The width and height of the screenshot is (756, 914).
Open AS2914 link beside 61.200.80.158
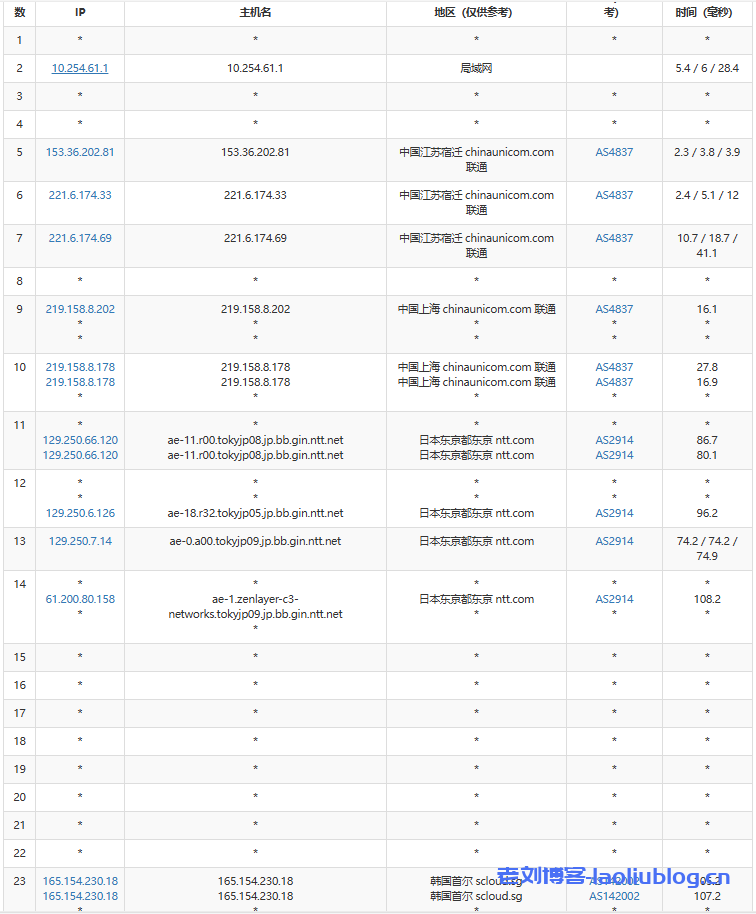(614, 599)
